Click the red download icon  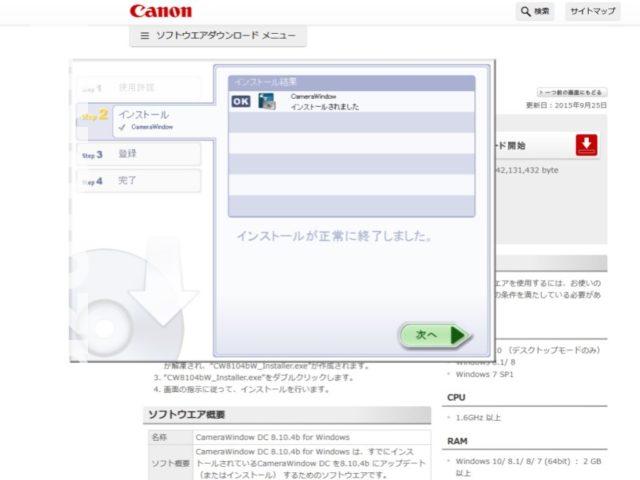pos(587,146)
